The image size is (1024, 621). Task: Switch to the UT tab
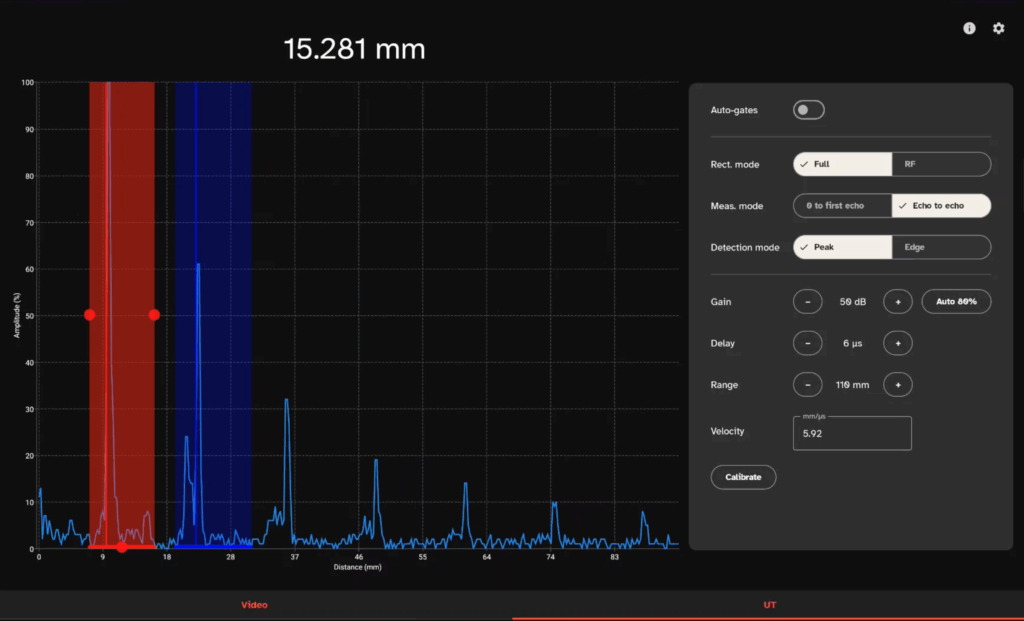767,605
